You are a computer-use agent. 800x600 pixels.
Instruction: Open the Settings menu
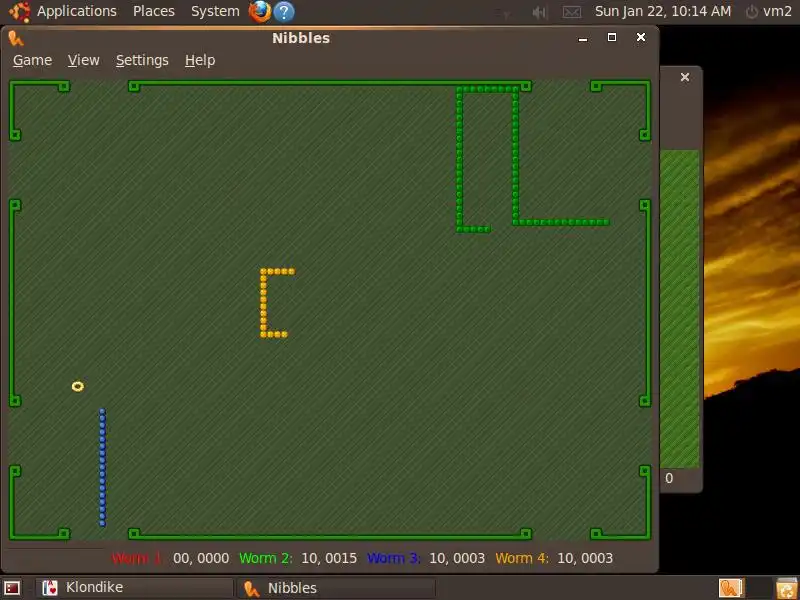tap(142, 60)
